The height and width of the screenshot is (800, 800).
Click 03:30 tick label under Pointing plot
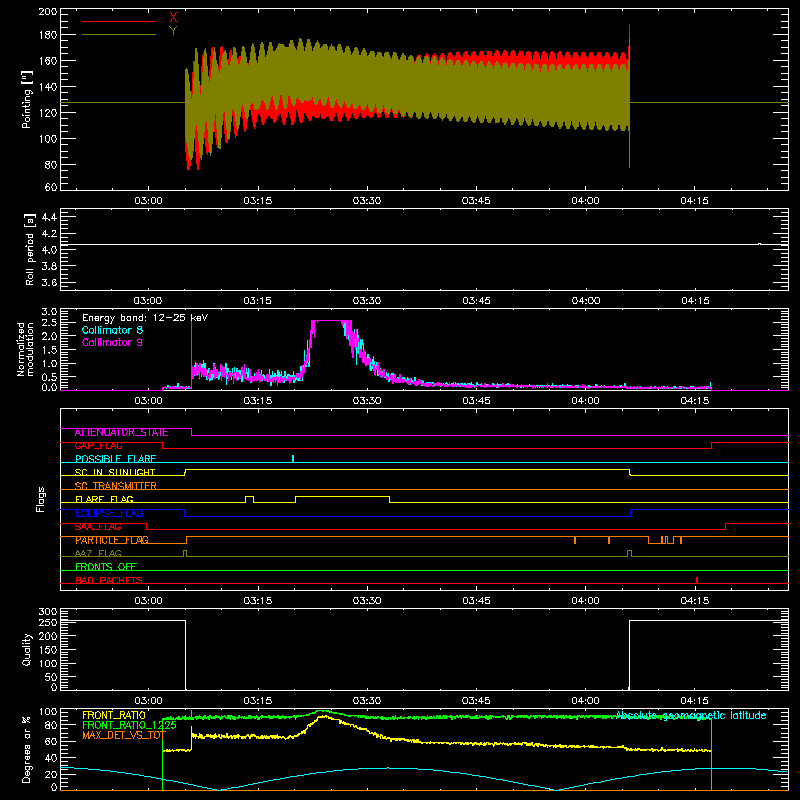point(367,201)
